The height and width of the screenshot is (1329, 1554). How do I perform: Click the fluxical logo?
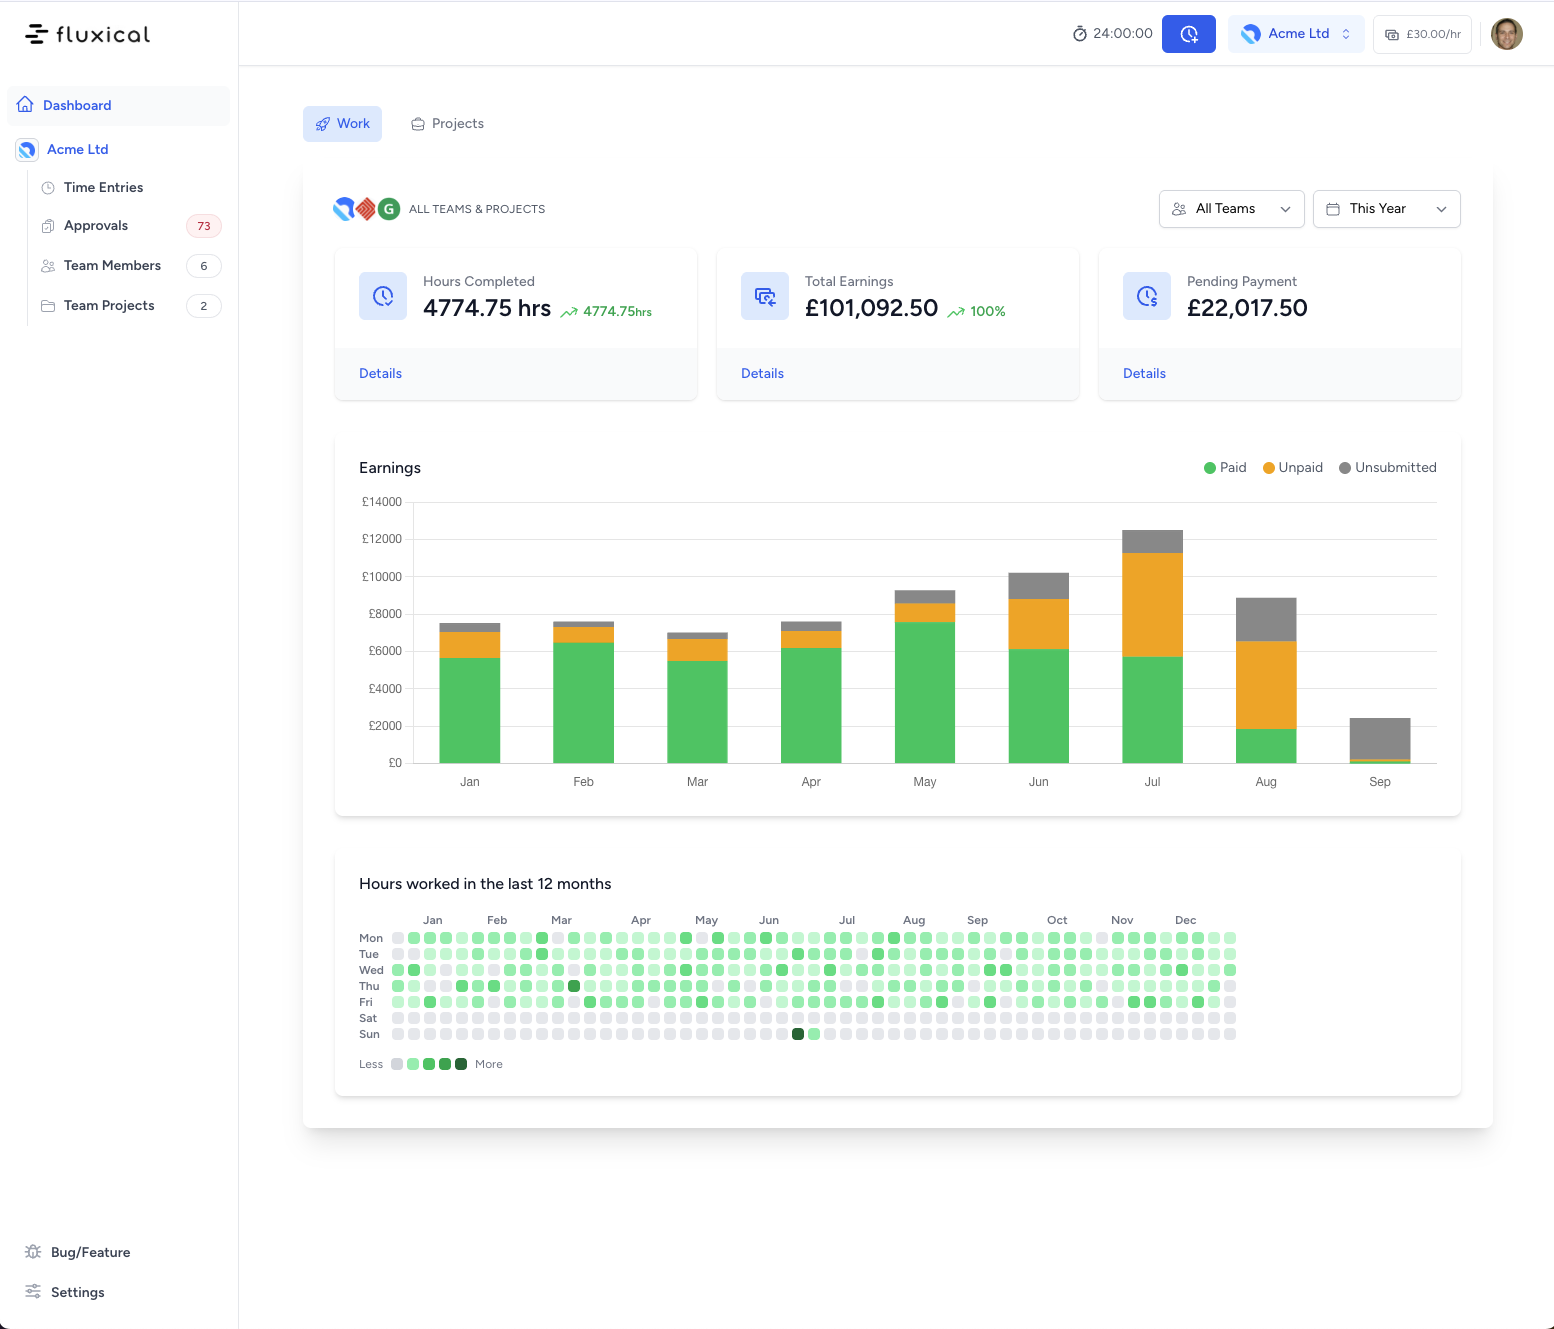[88, 35]
